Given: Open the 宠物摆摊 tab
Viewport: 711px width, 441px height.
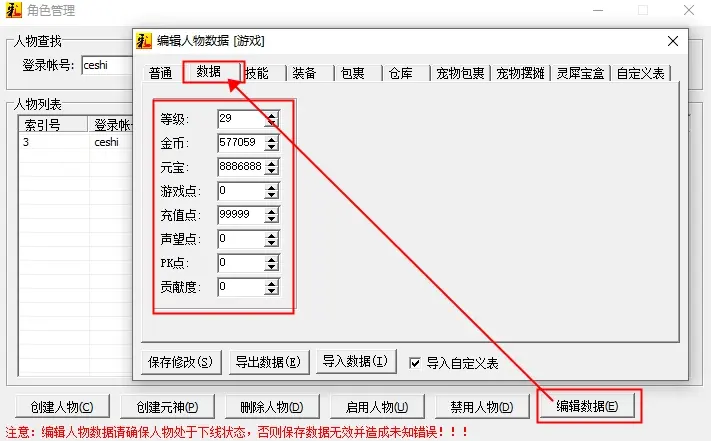Looking at the screenshot, I should pyautogui.click(x=520, y=73).
